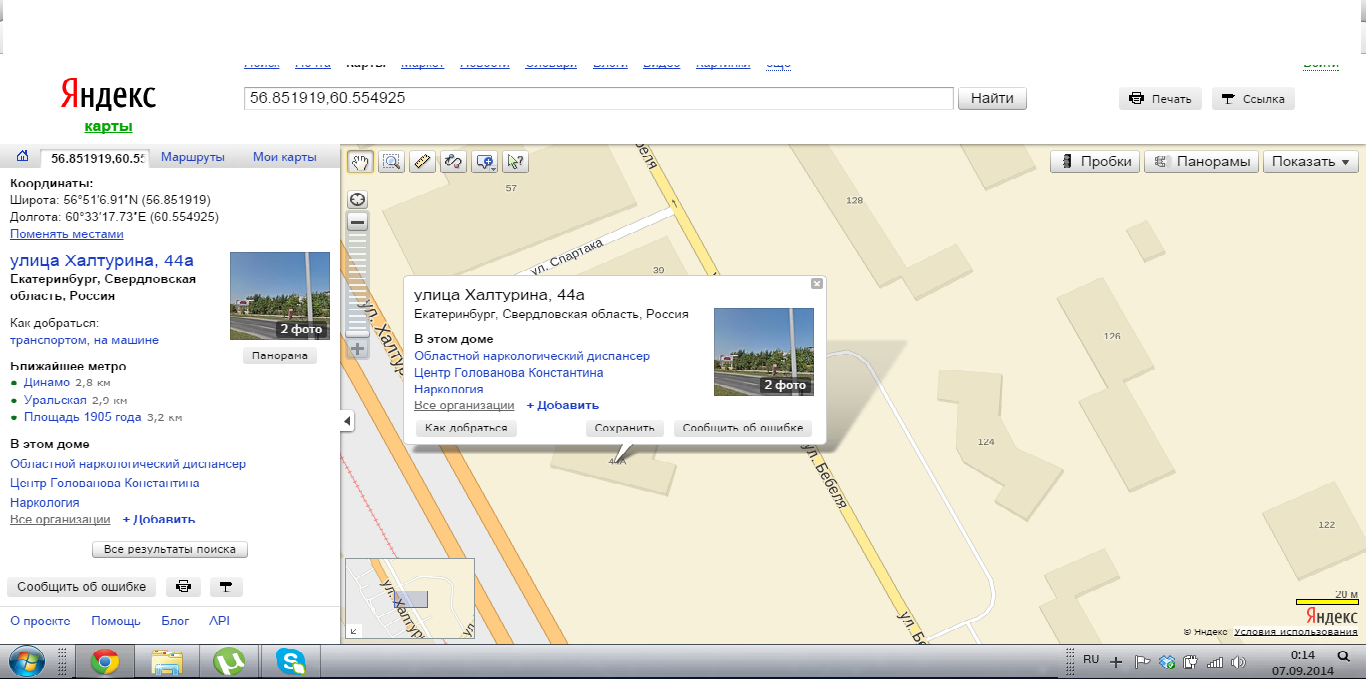Open Площадь 1905 года metro link
This screenshot has height=679, width=1366.
(81, 417)
